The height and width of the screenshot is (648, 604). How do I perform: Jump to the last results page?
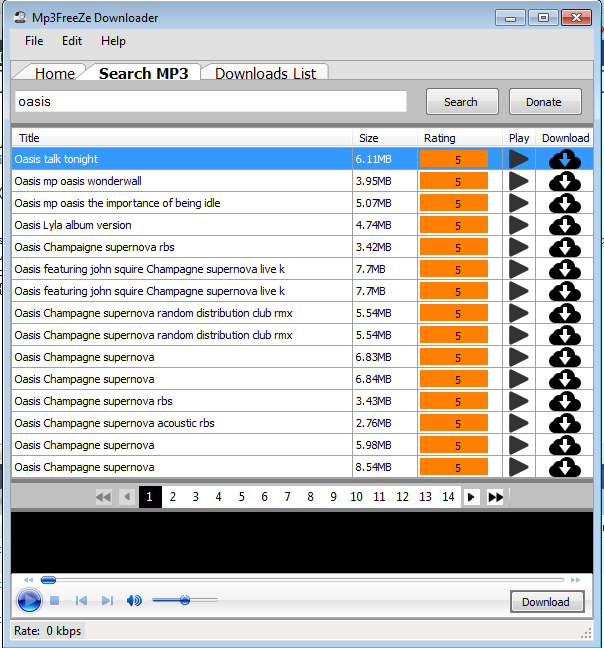click(x=495, y=497)
